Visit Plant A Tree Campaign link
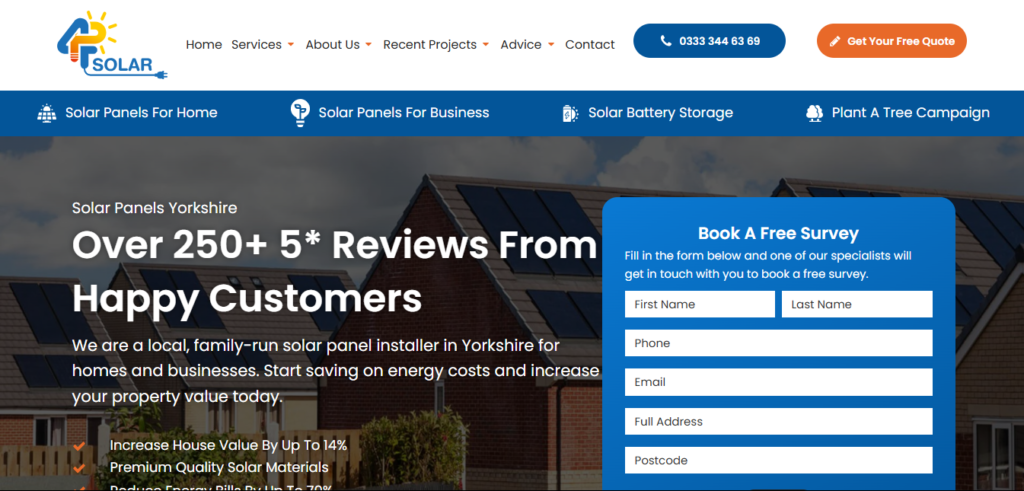1024x491 pixels. coord(910,113)
